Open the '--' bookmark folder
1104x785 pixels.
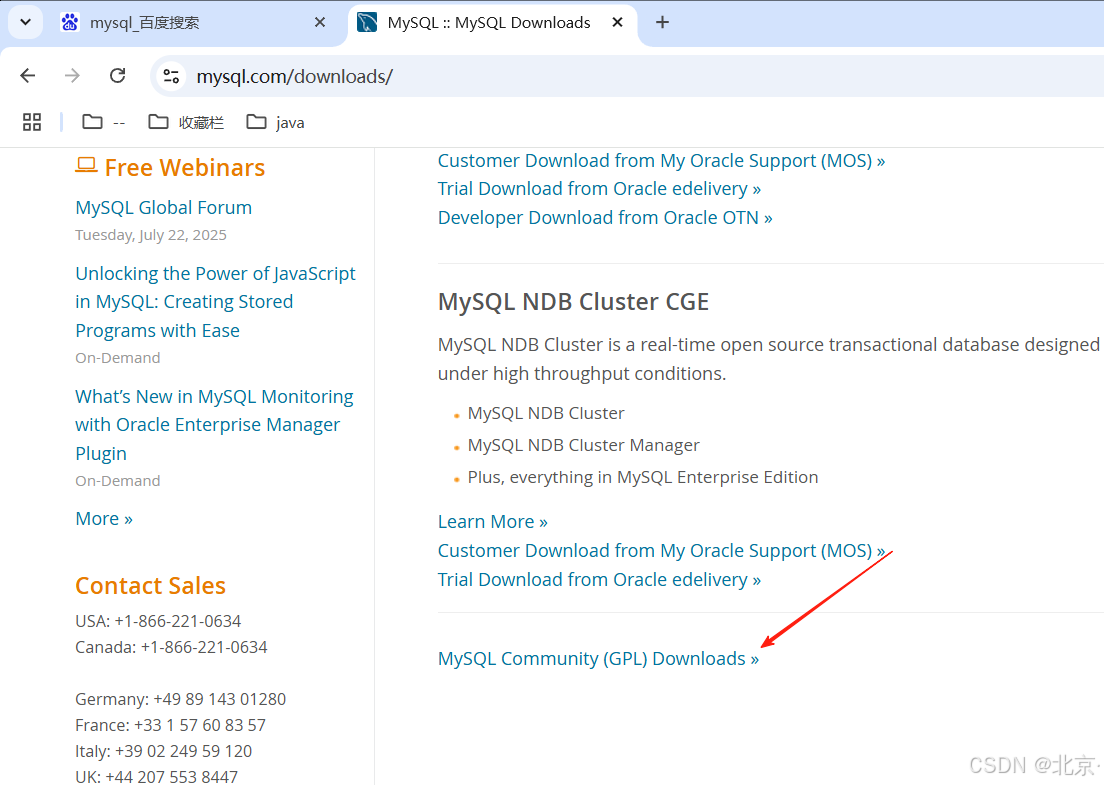(104, 123)
